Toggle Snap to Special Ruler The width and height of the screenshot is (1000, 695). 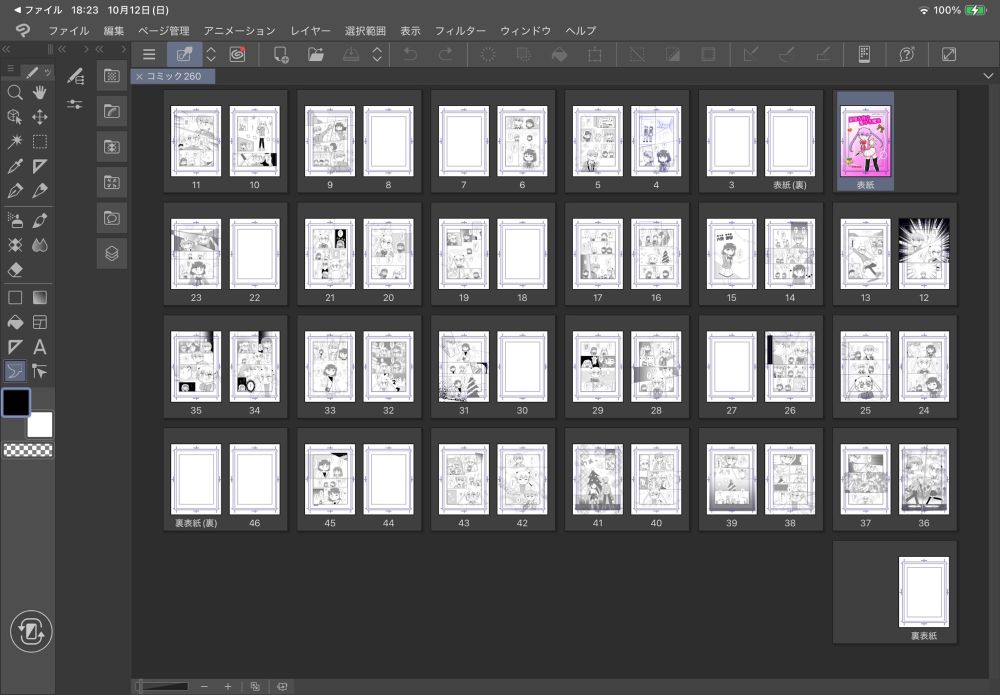point(786,54)
